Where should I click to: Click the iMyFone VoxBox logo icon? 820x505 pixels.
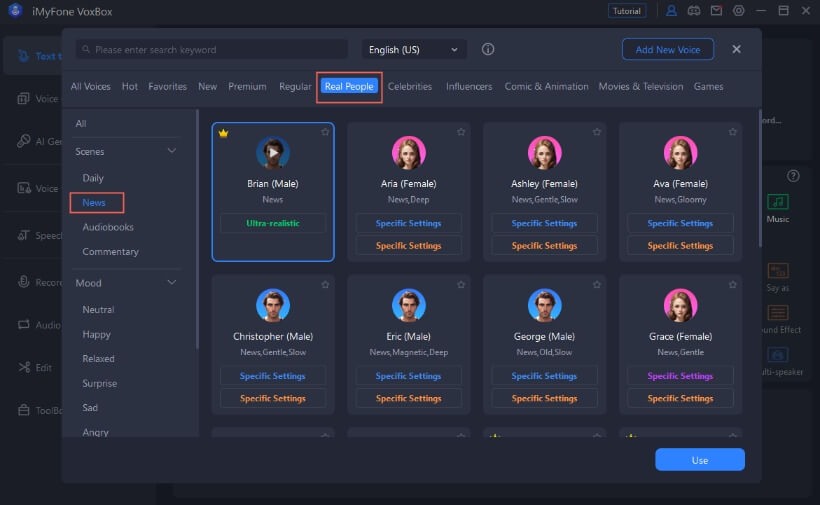click(15, 10)
